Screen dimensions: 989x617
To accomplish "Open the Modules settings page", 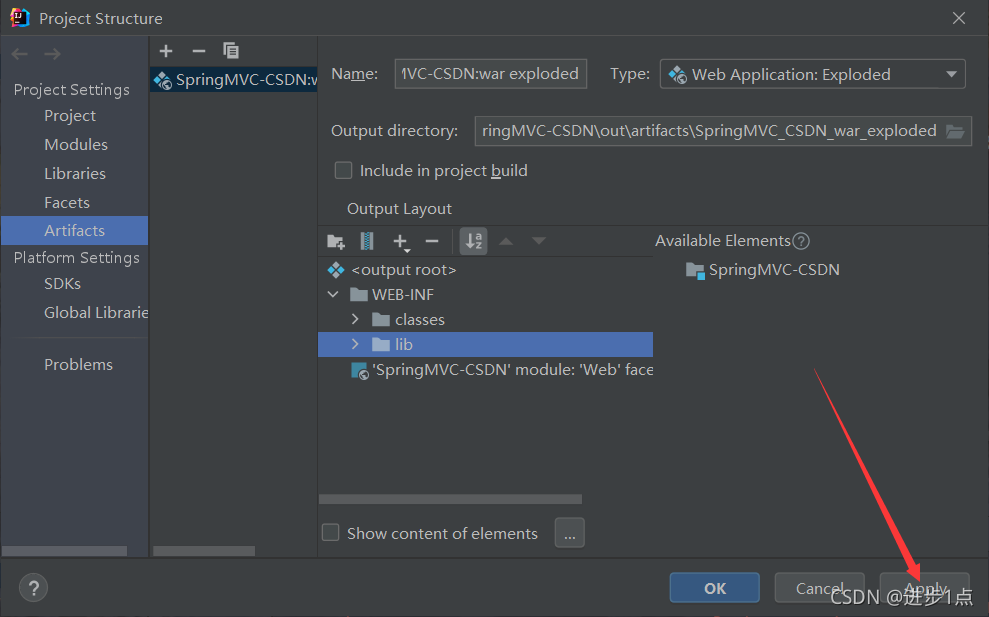I will pos(76,144).
